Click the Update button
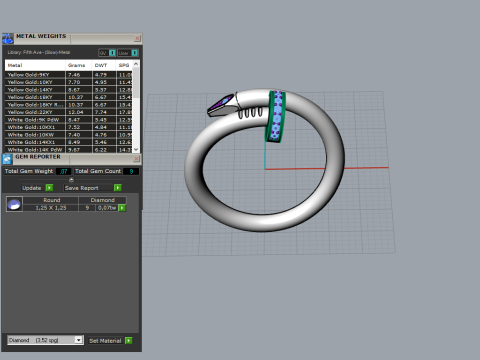 pyautogui.click(x=32, y=188)
